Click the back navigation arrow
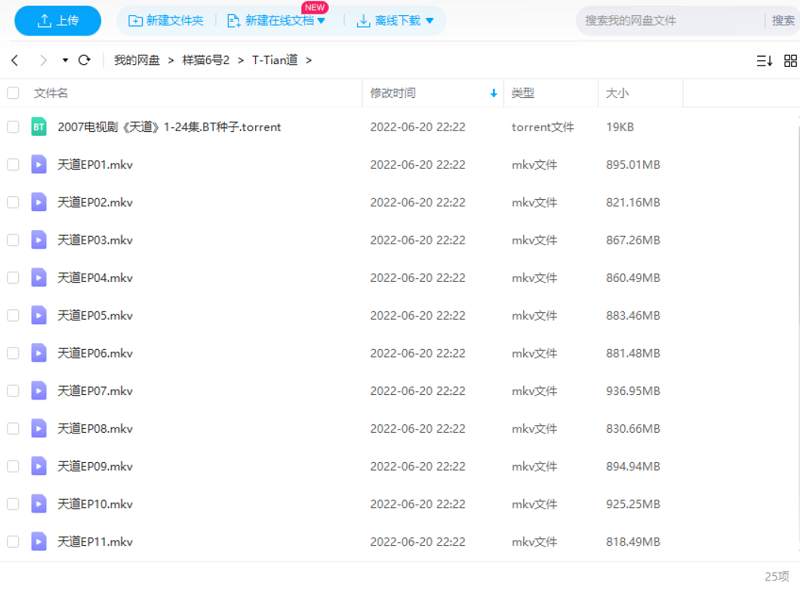Image resolution: width=800 pixels, height=591 pixels. pyautogui.click(x=14, y=61)
